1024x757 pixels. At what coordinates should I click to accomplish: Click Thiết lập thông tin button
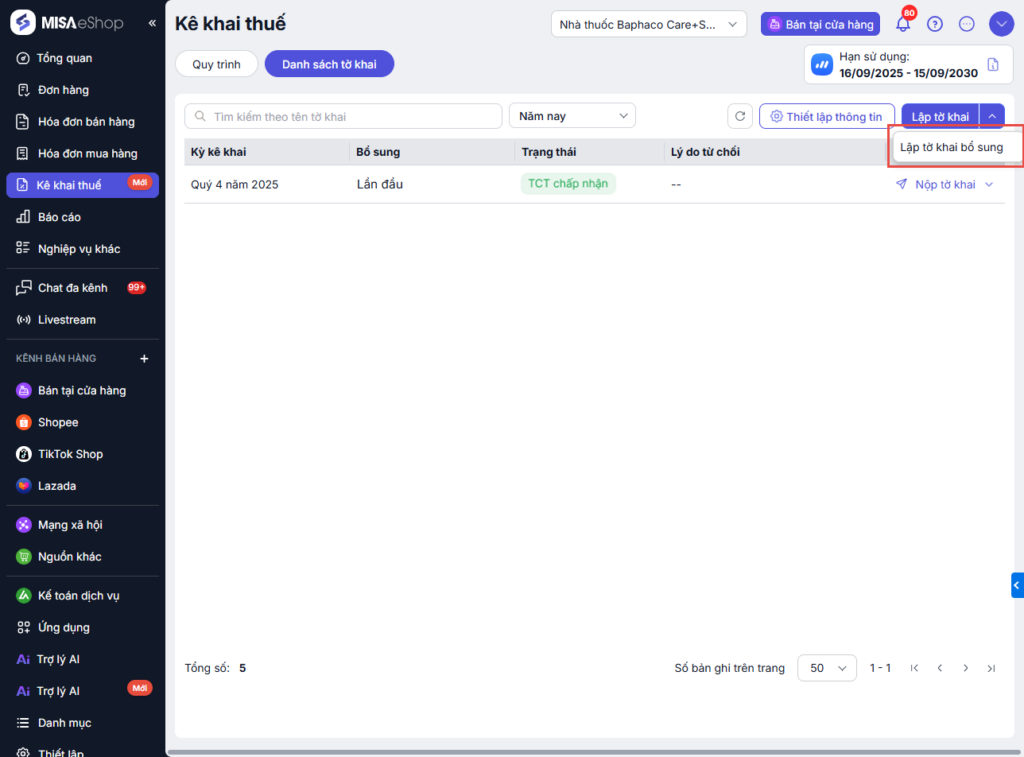click(827, 116)
